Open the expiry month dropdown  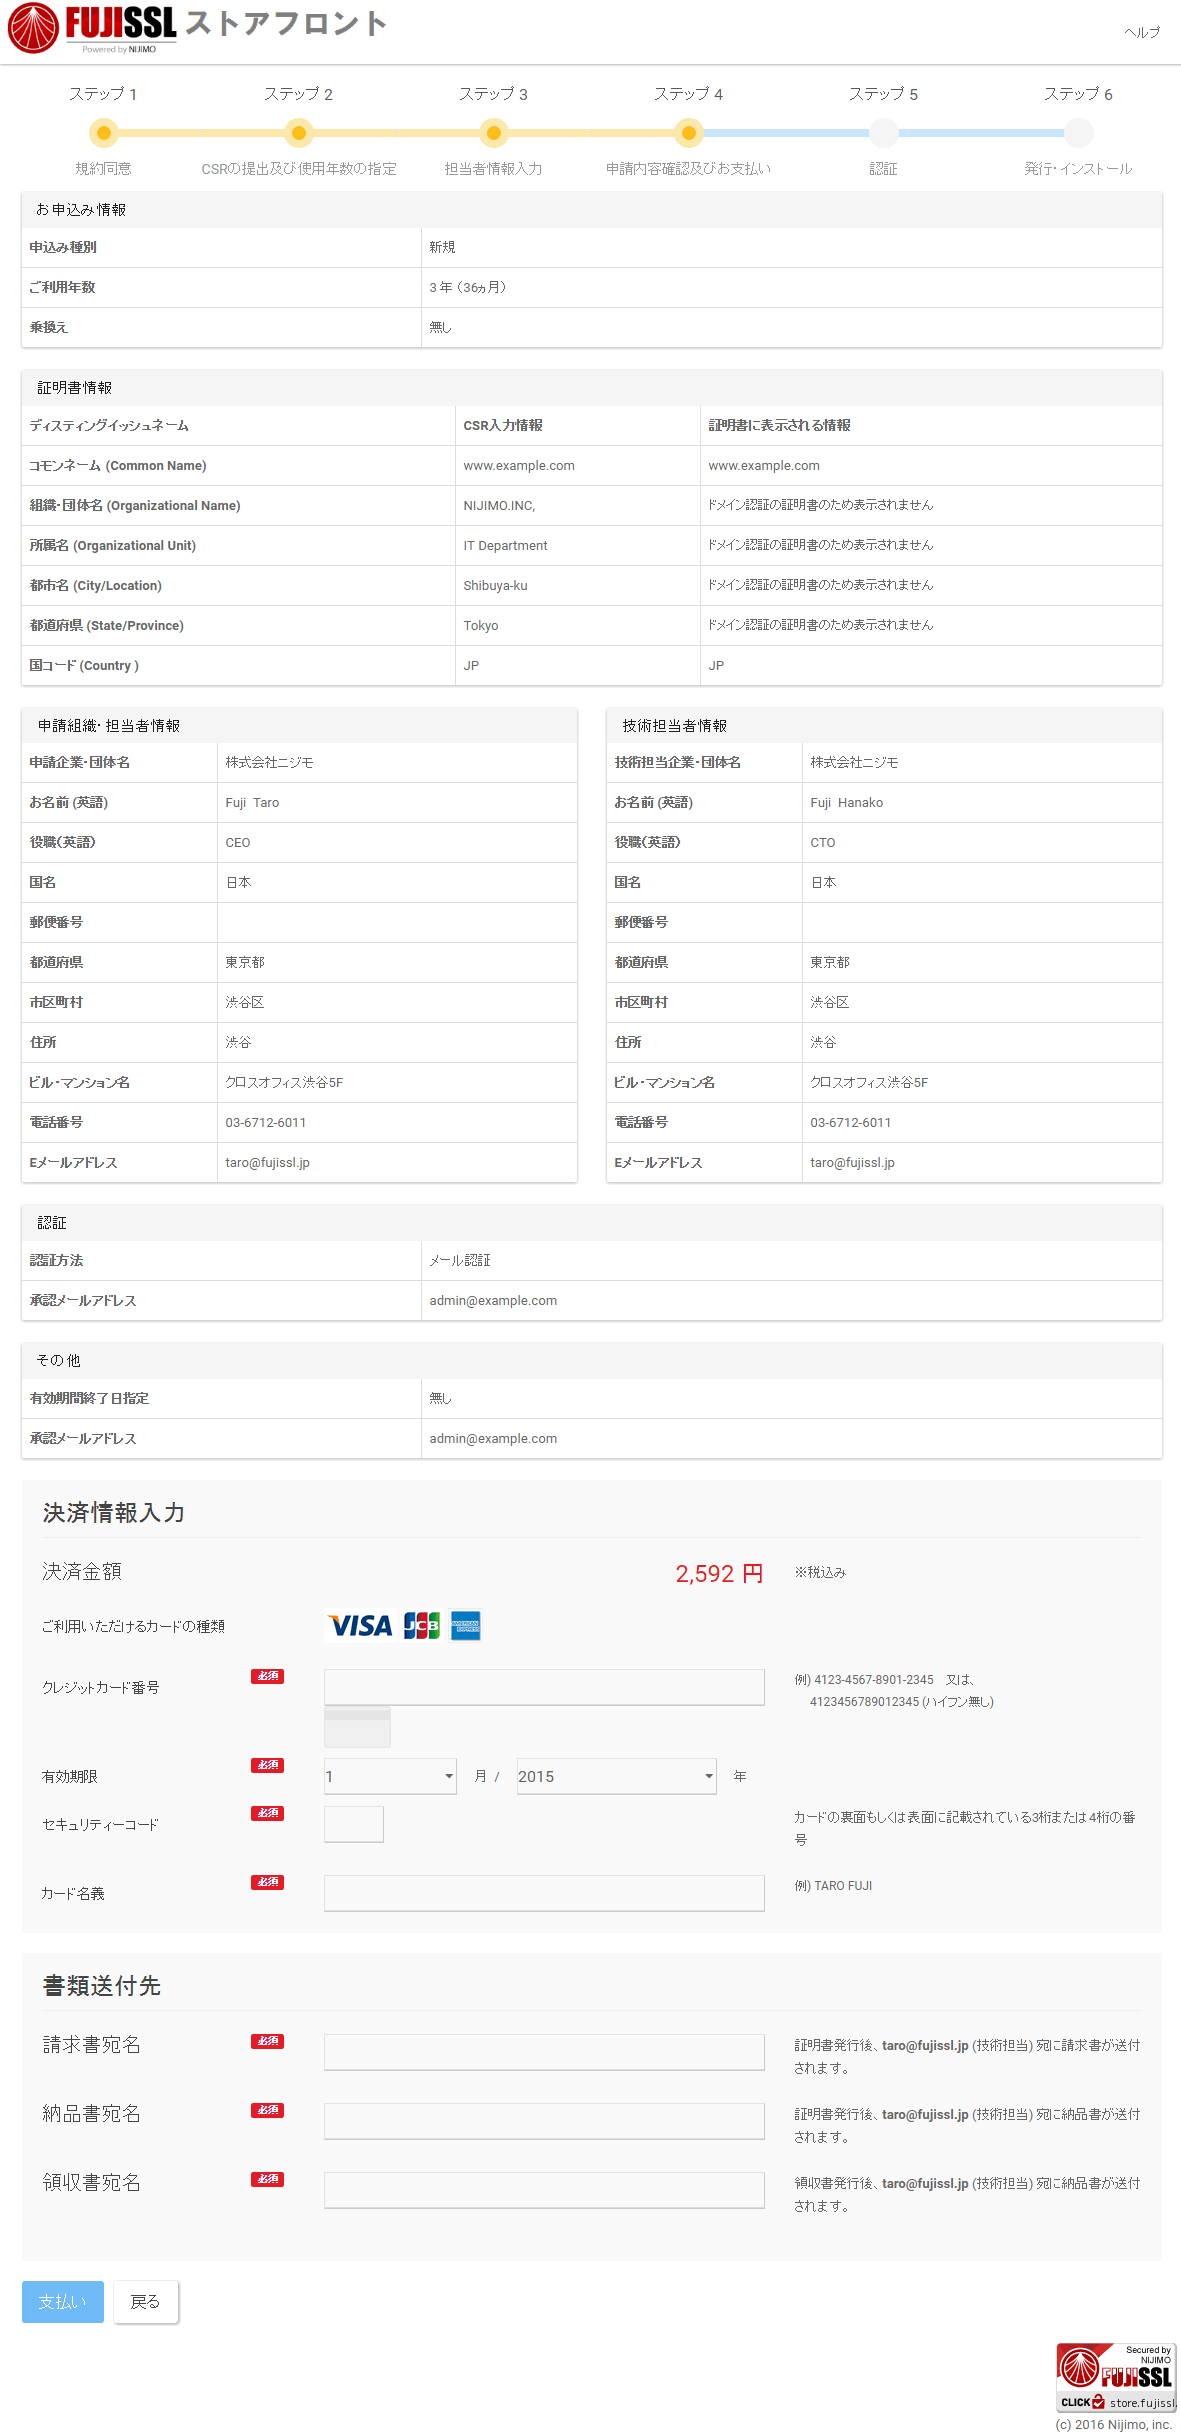pyautogui.click(x=390, y=1776)
